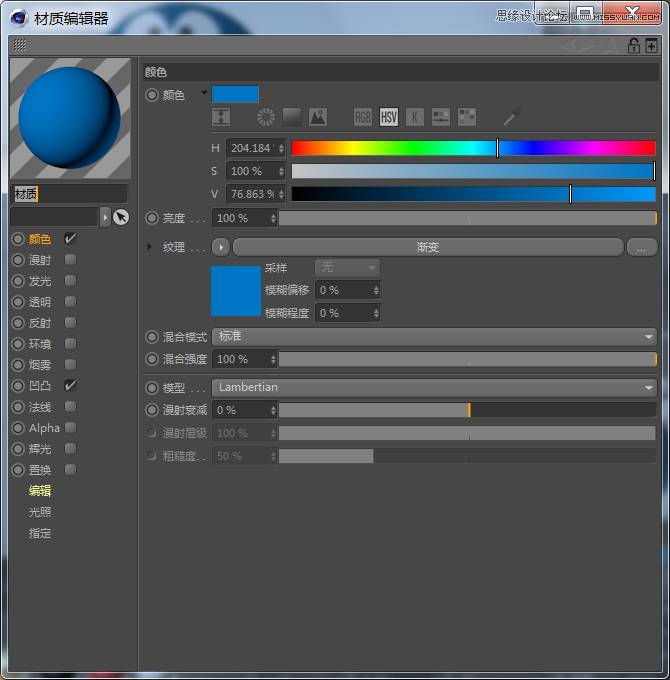
Task: Activate the eyedropper color picker
Action: coord(512,117)
